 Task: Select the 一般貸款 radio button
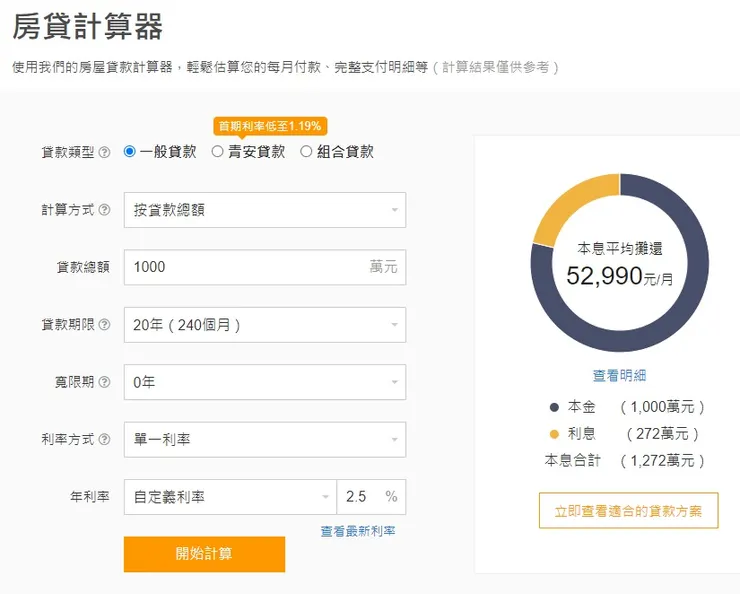point(130,152)
